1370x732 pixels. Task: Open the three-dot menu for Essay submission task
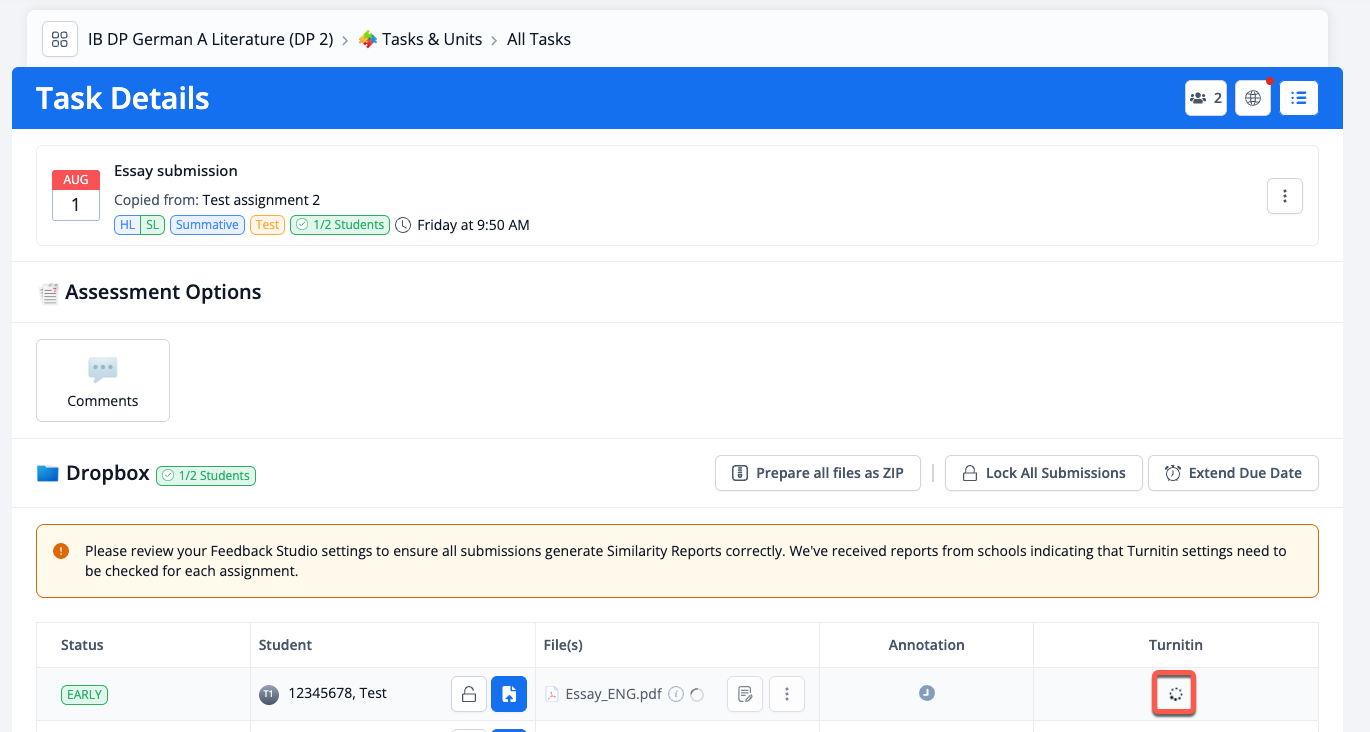click(1284, 196)
